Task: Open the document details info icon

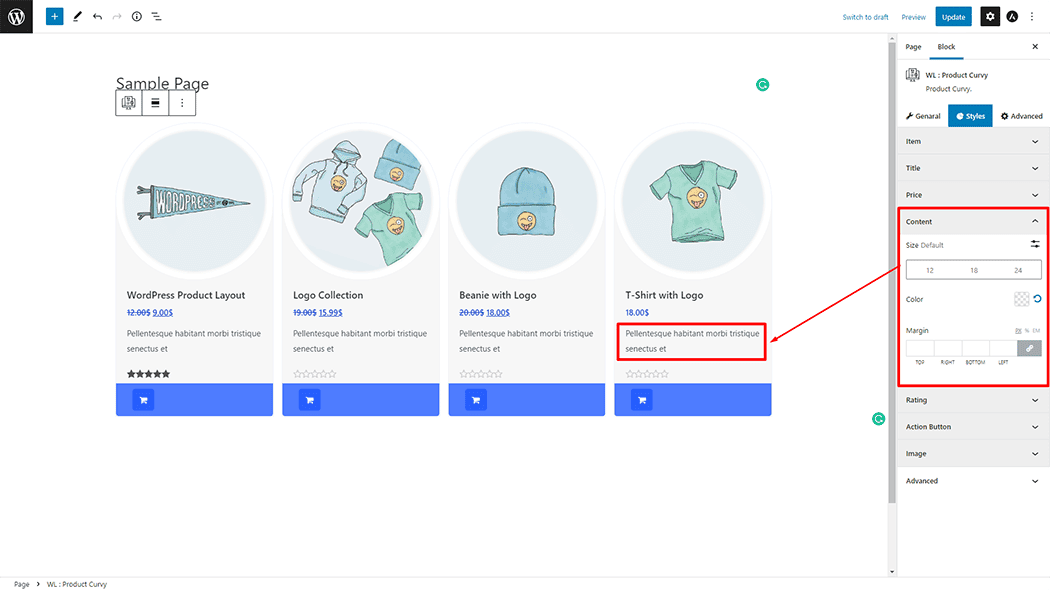Action: point(137,17)
